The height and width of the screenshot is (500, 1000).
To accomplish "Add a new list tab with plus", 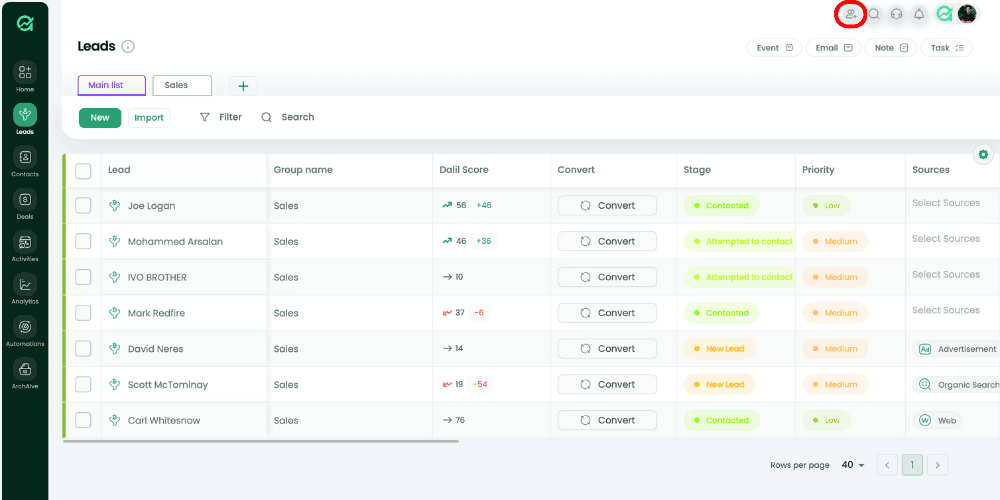I will [x=243, y=86].
